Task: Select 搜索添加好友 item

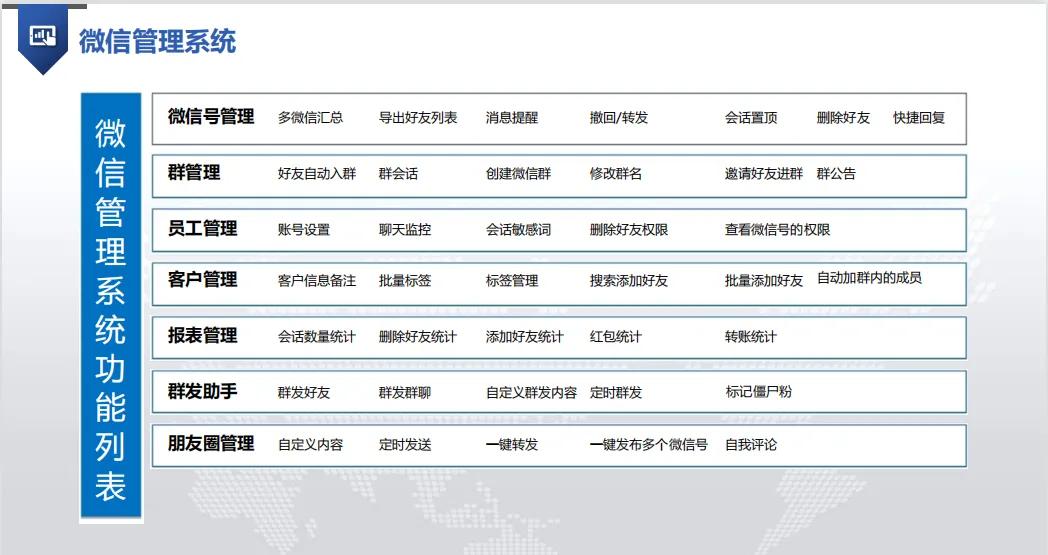Action: tap(628, 281)
